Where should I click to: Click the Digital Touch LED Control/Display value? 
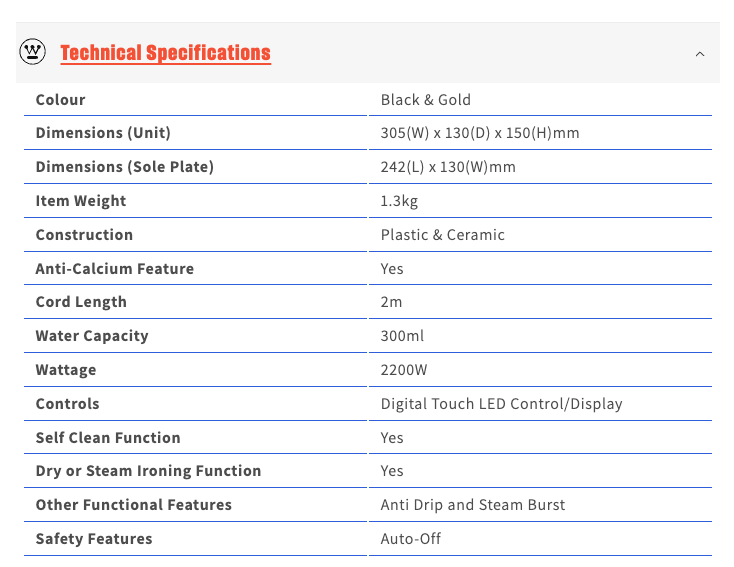[501, 404]
